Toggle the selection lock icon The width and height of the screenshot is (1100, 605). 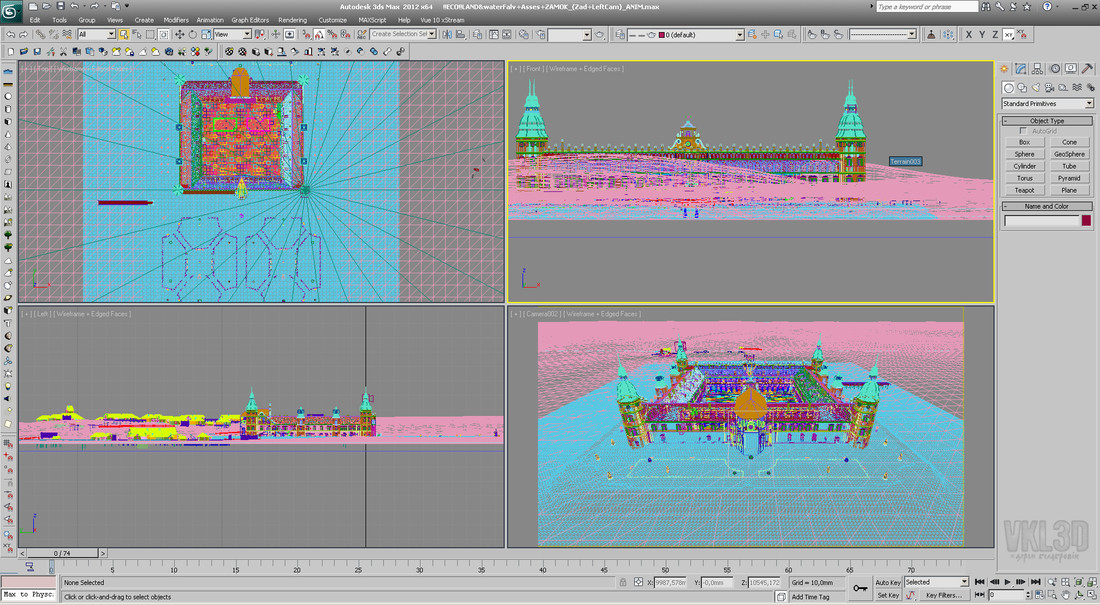click(623, 582)
